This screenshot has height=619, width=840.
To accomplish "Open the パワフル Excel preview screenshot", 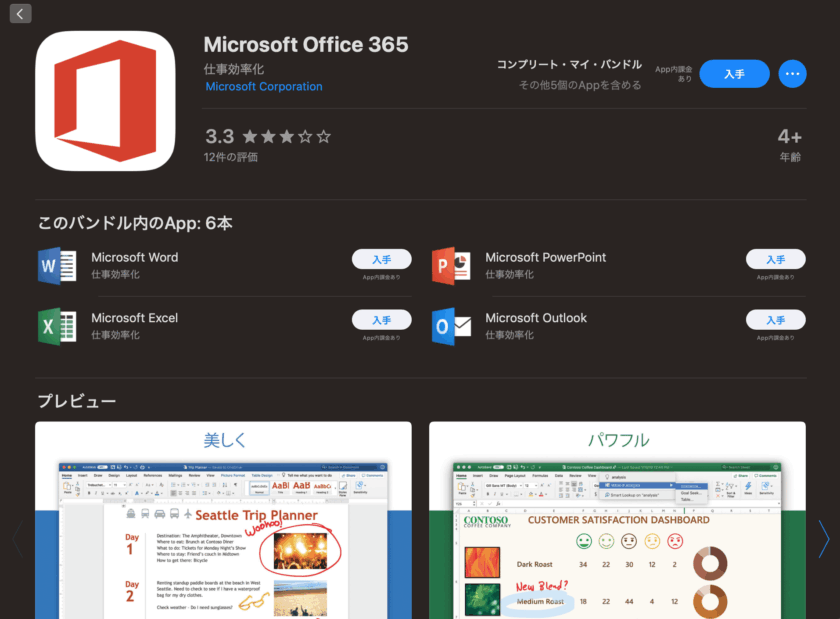I will point(617,520).
